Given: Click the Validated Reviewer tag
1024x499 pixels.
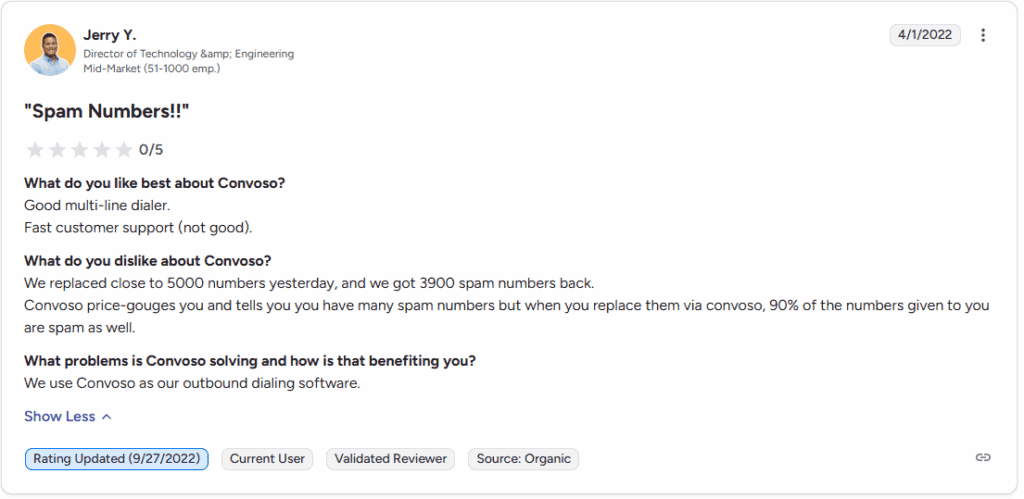Looking at the screenshot, I should [x=390, y=459].
